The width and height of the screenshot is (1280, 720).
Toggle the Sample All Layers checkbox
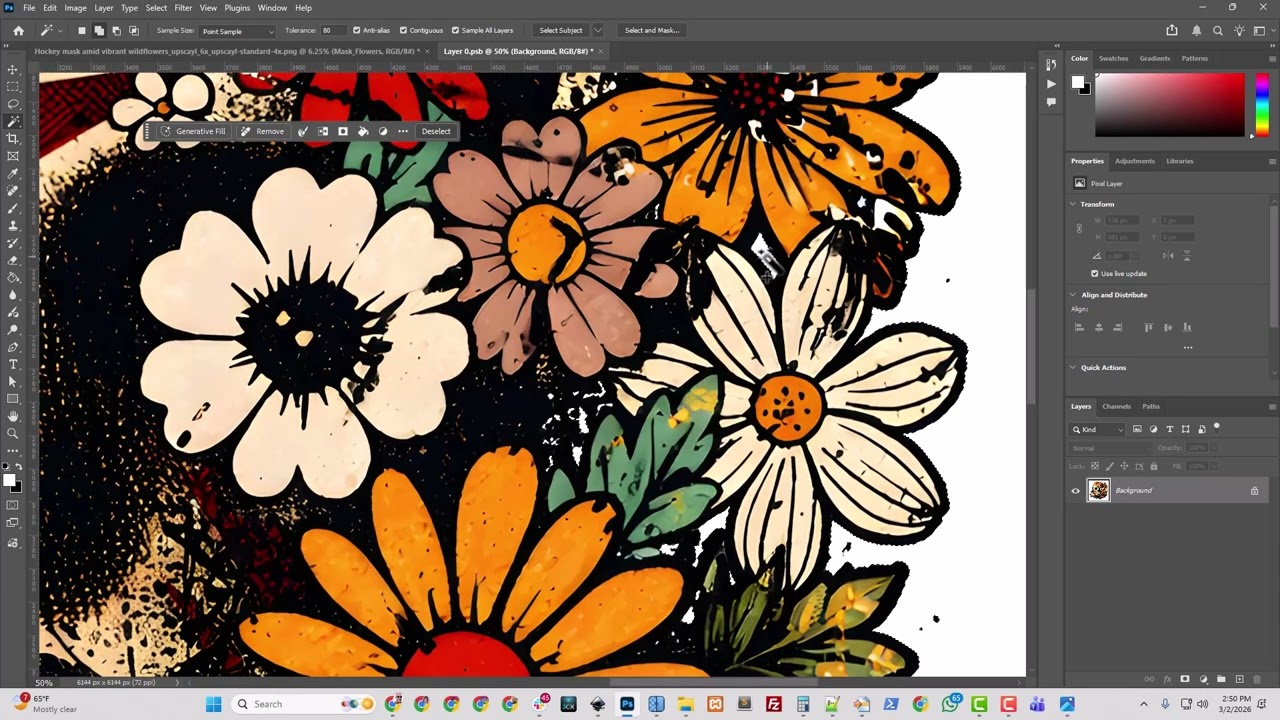coord(455,30)
